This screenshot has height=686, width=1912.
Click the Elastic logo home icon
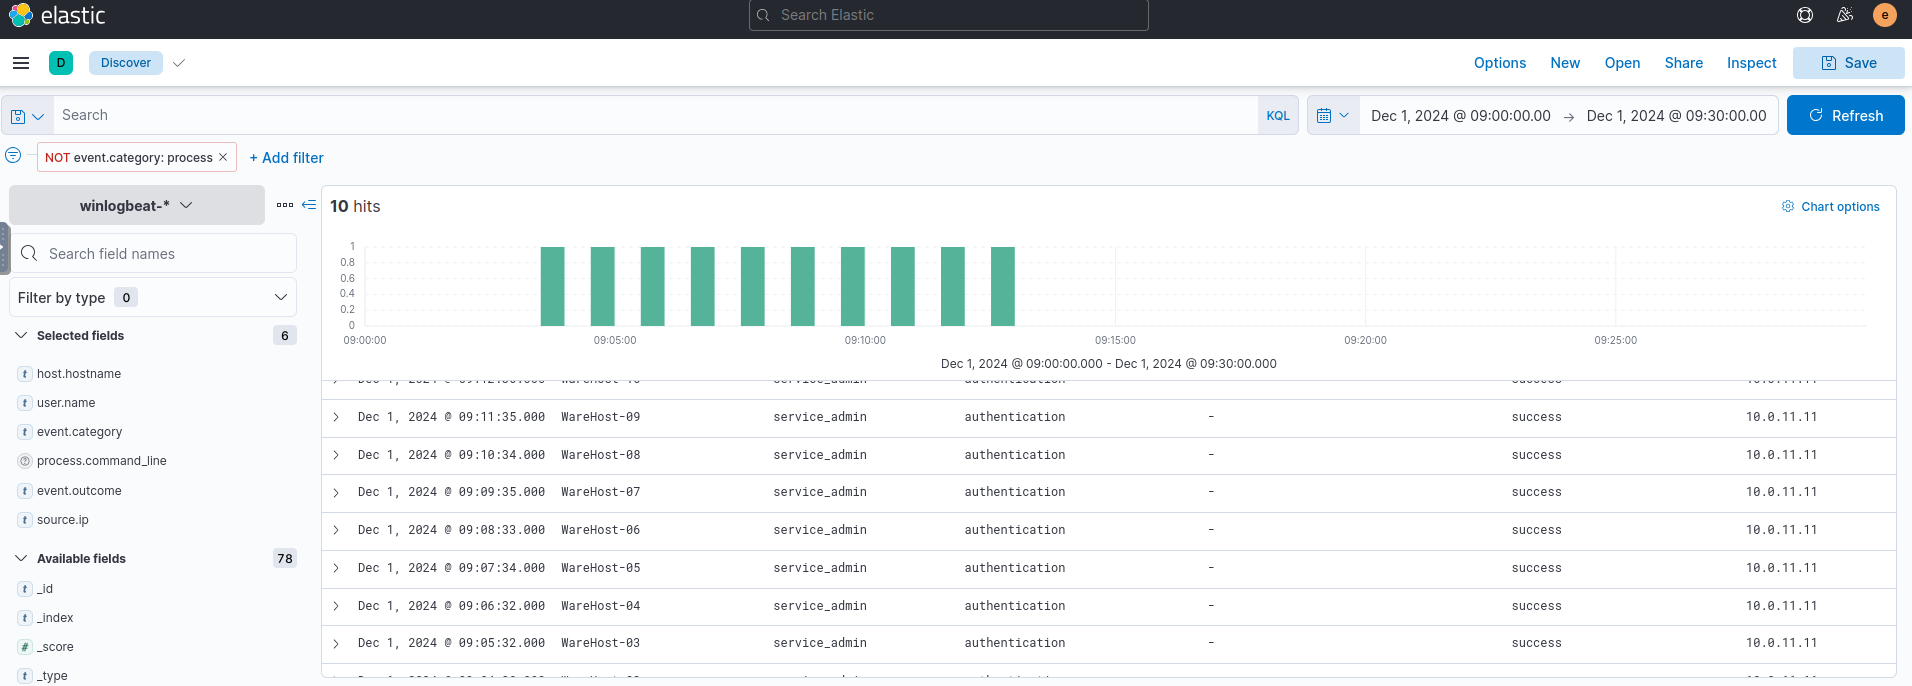(21, 15)
